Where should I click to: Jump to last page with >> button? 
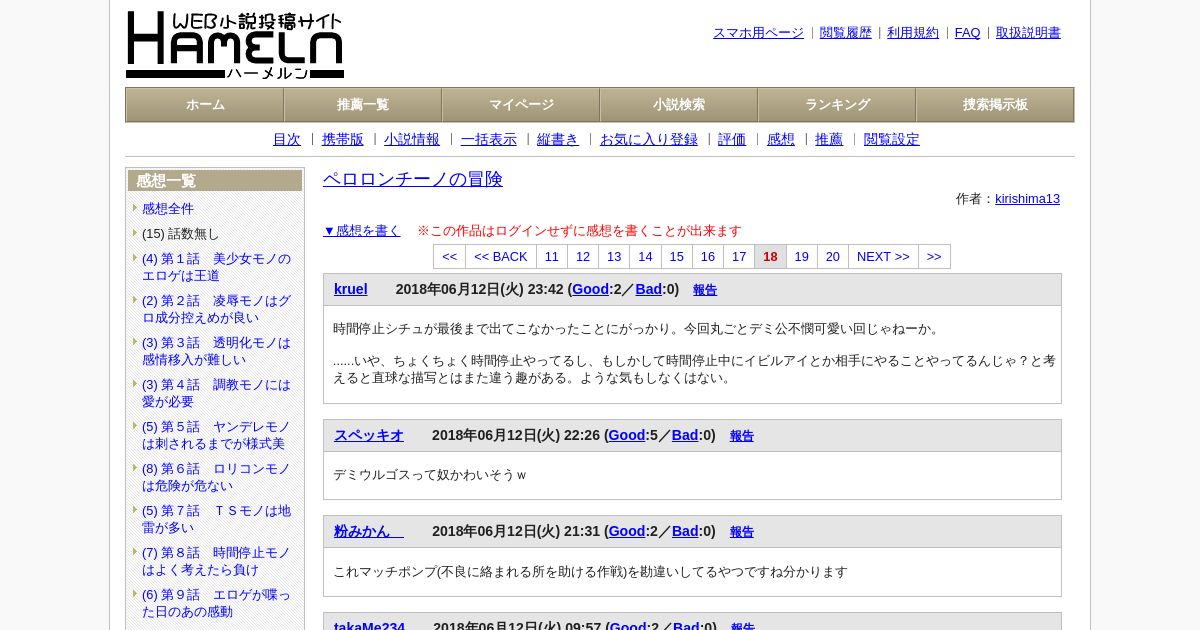pos(934,257)
